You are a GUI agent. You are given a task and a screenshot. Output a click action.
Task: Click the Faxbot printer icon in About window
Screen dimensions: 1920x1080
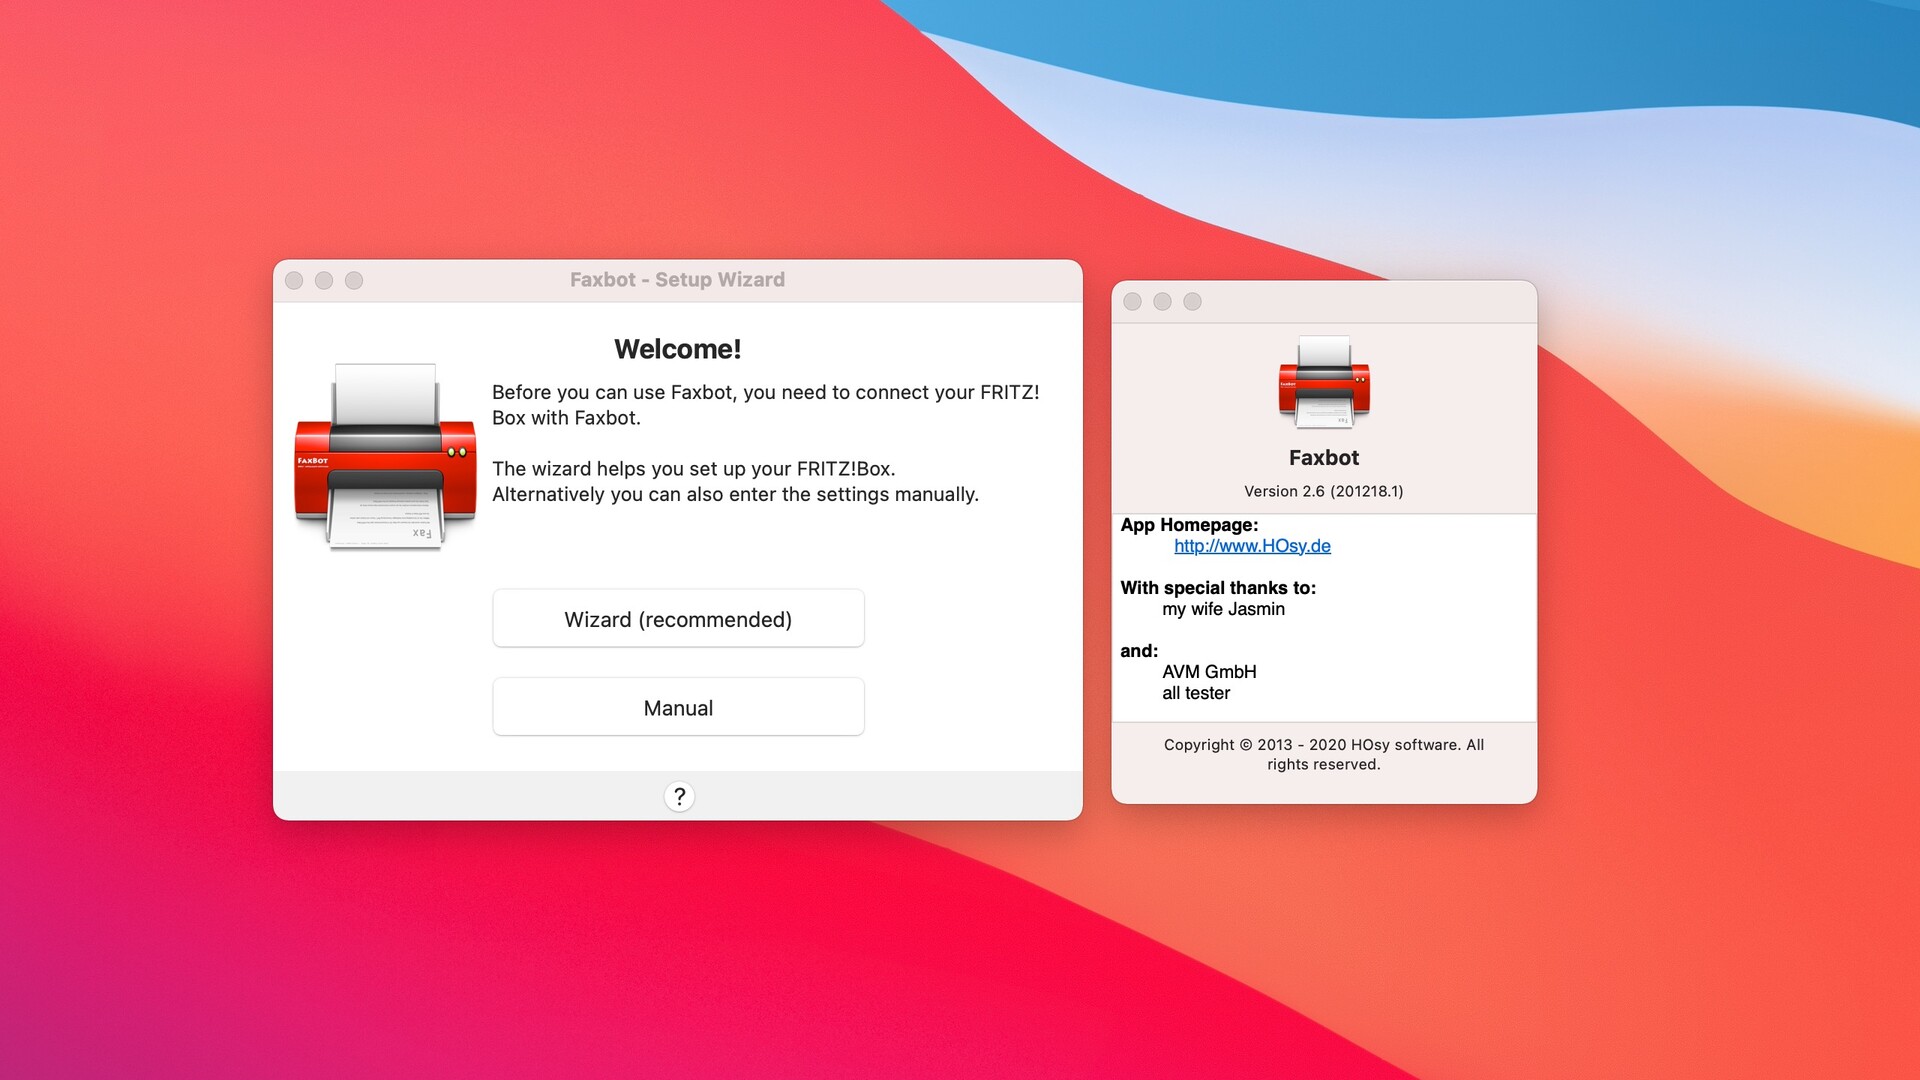[1324, 382]
